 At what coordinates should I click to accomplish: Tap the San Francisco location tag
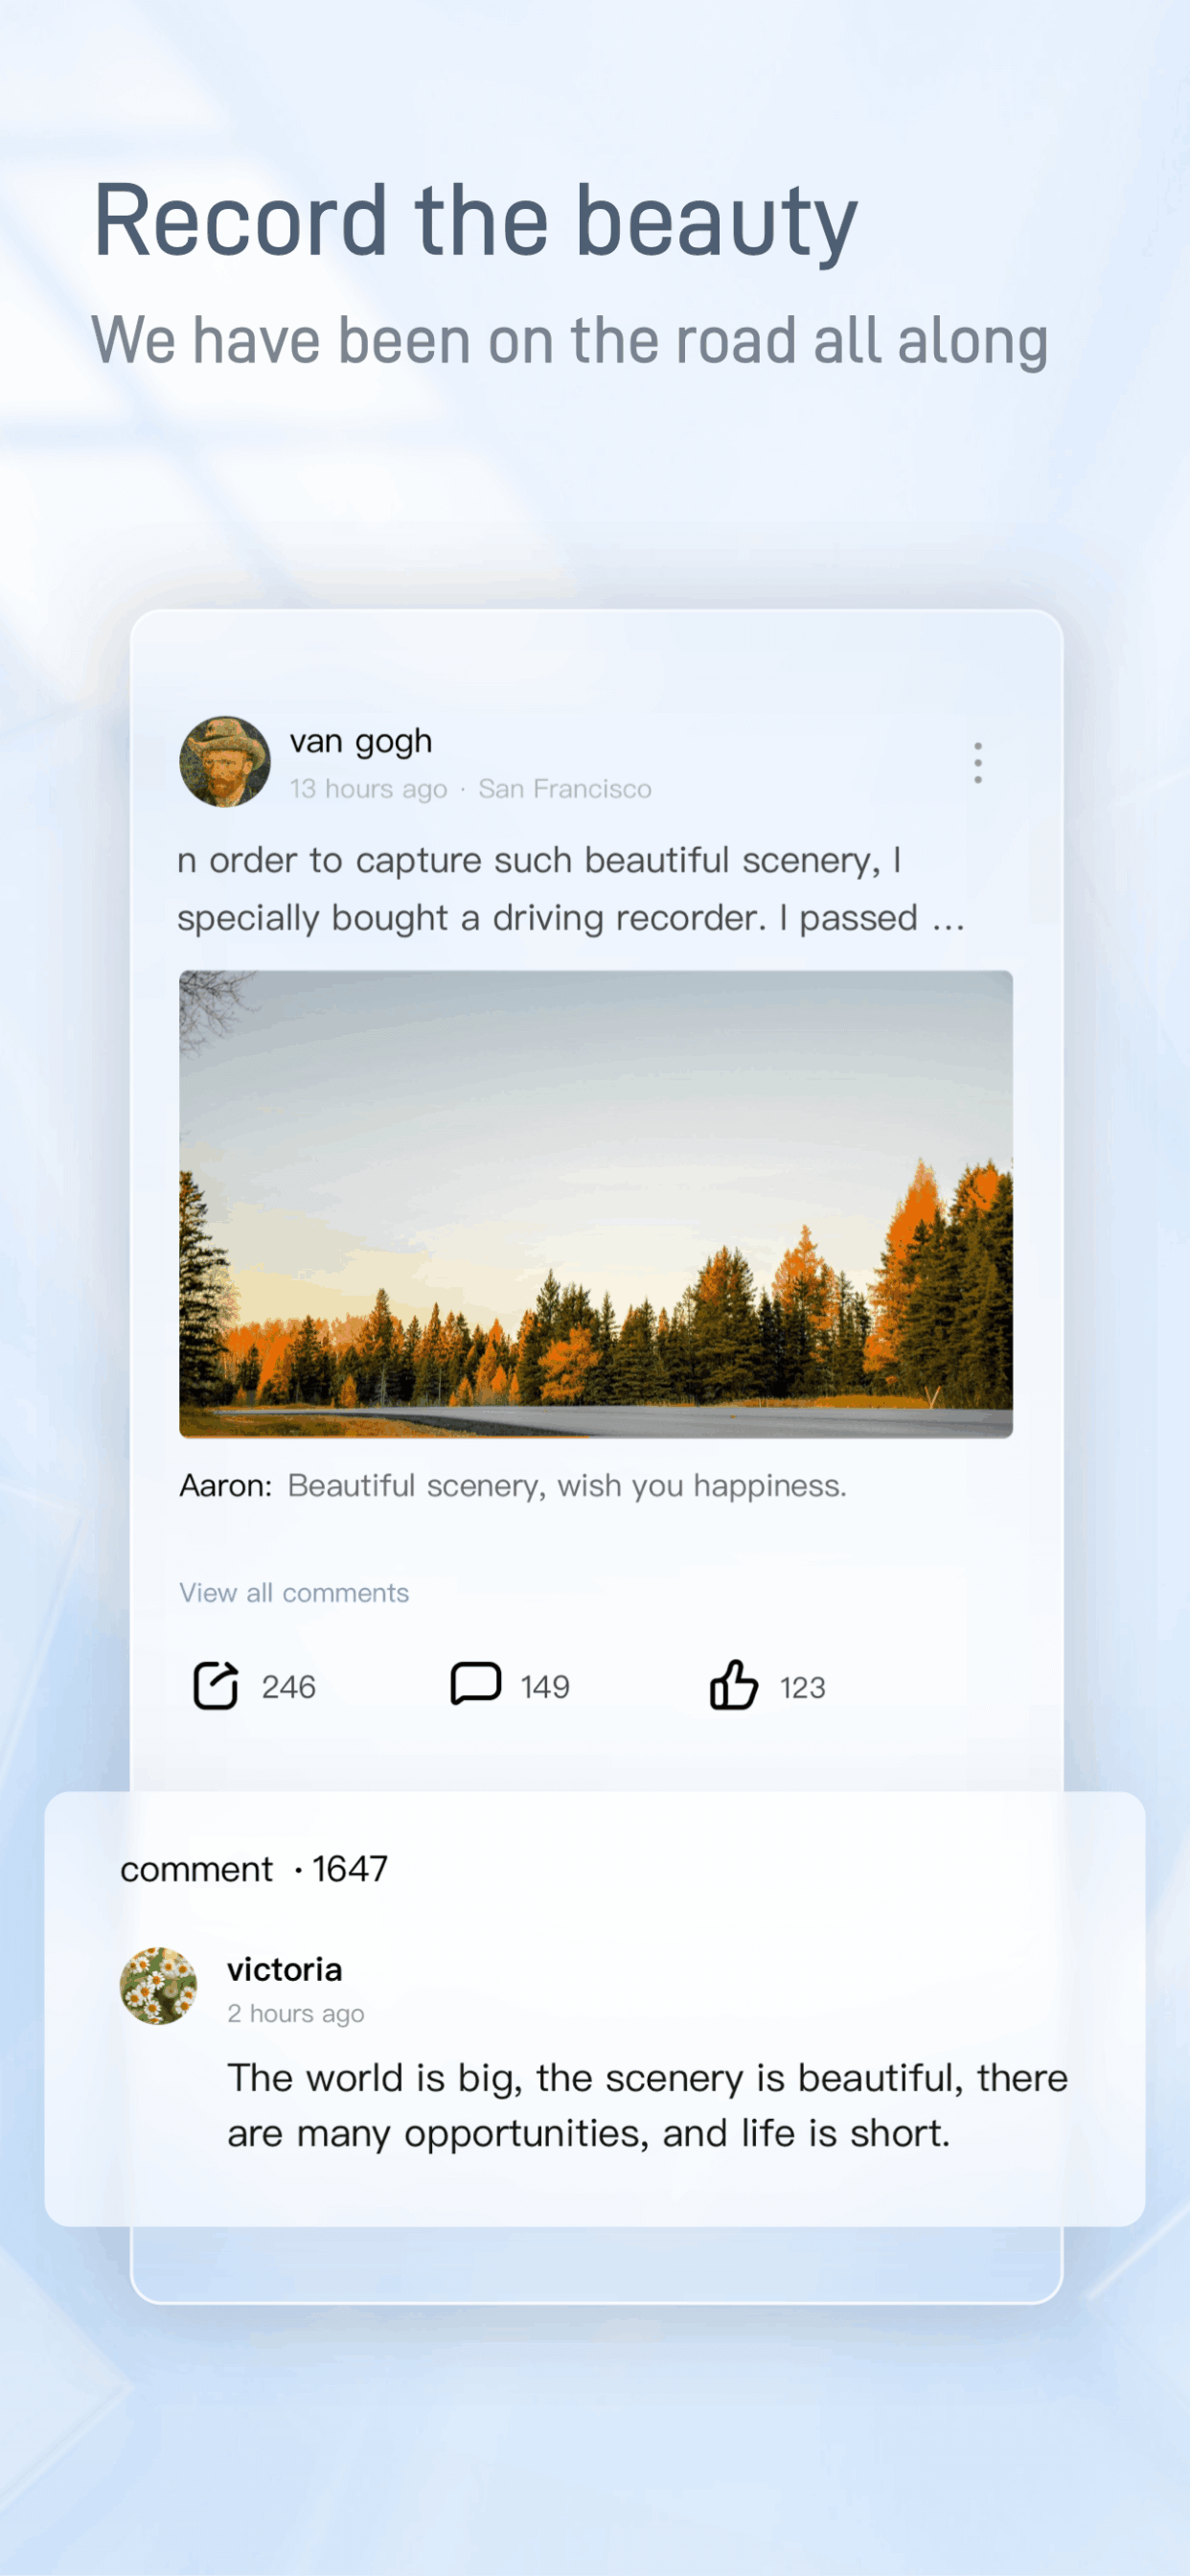[565, 789]
